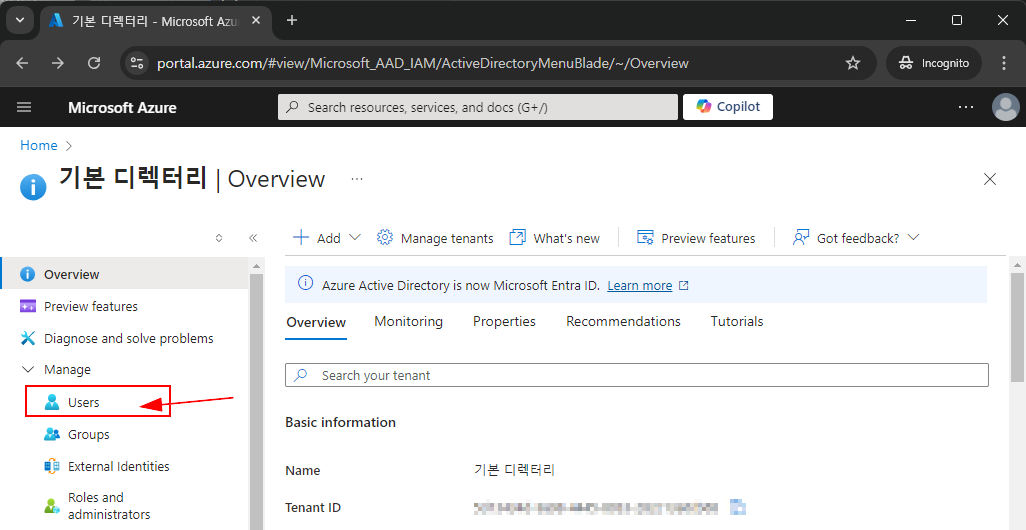Viewport: 1026px width, 530px height.
Task: Open the ellipsis next to Overview title
Action: click(357, 179)
